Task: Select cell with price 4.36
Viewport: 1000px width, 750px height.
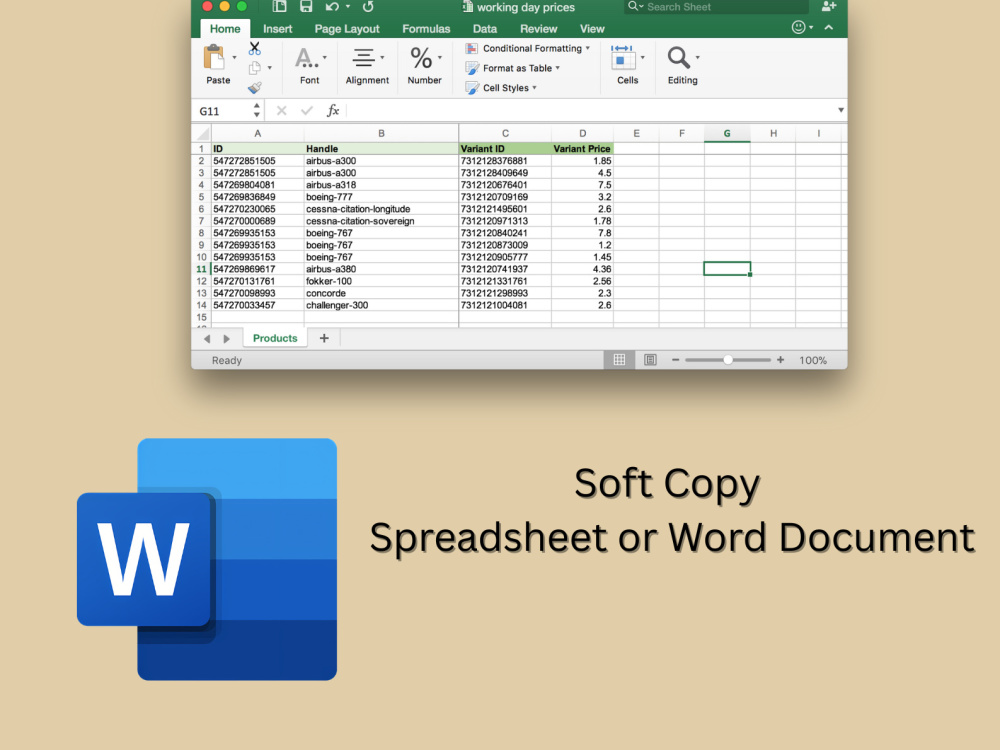Action: coord(582,269)
